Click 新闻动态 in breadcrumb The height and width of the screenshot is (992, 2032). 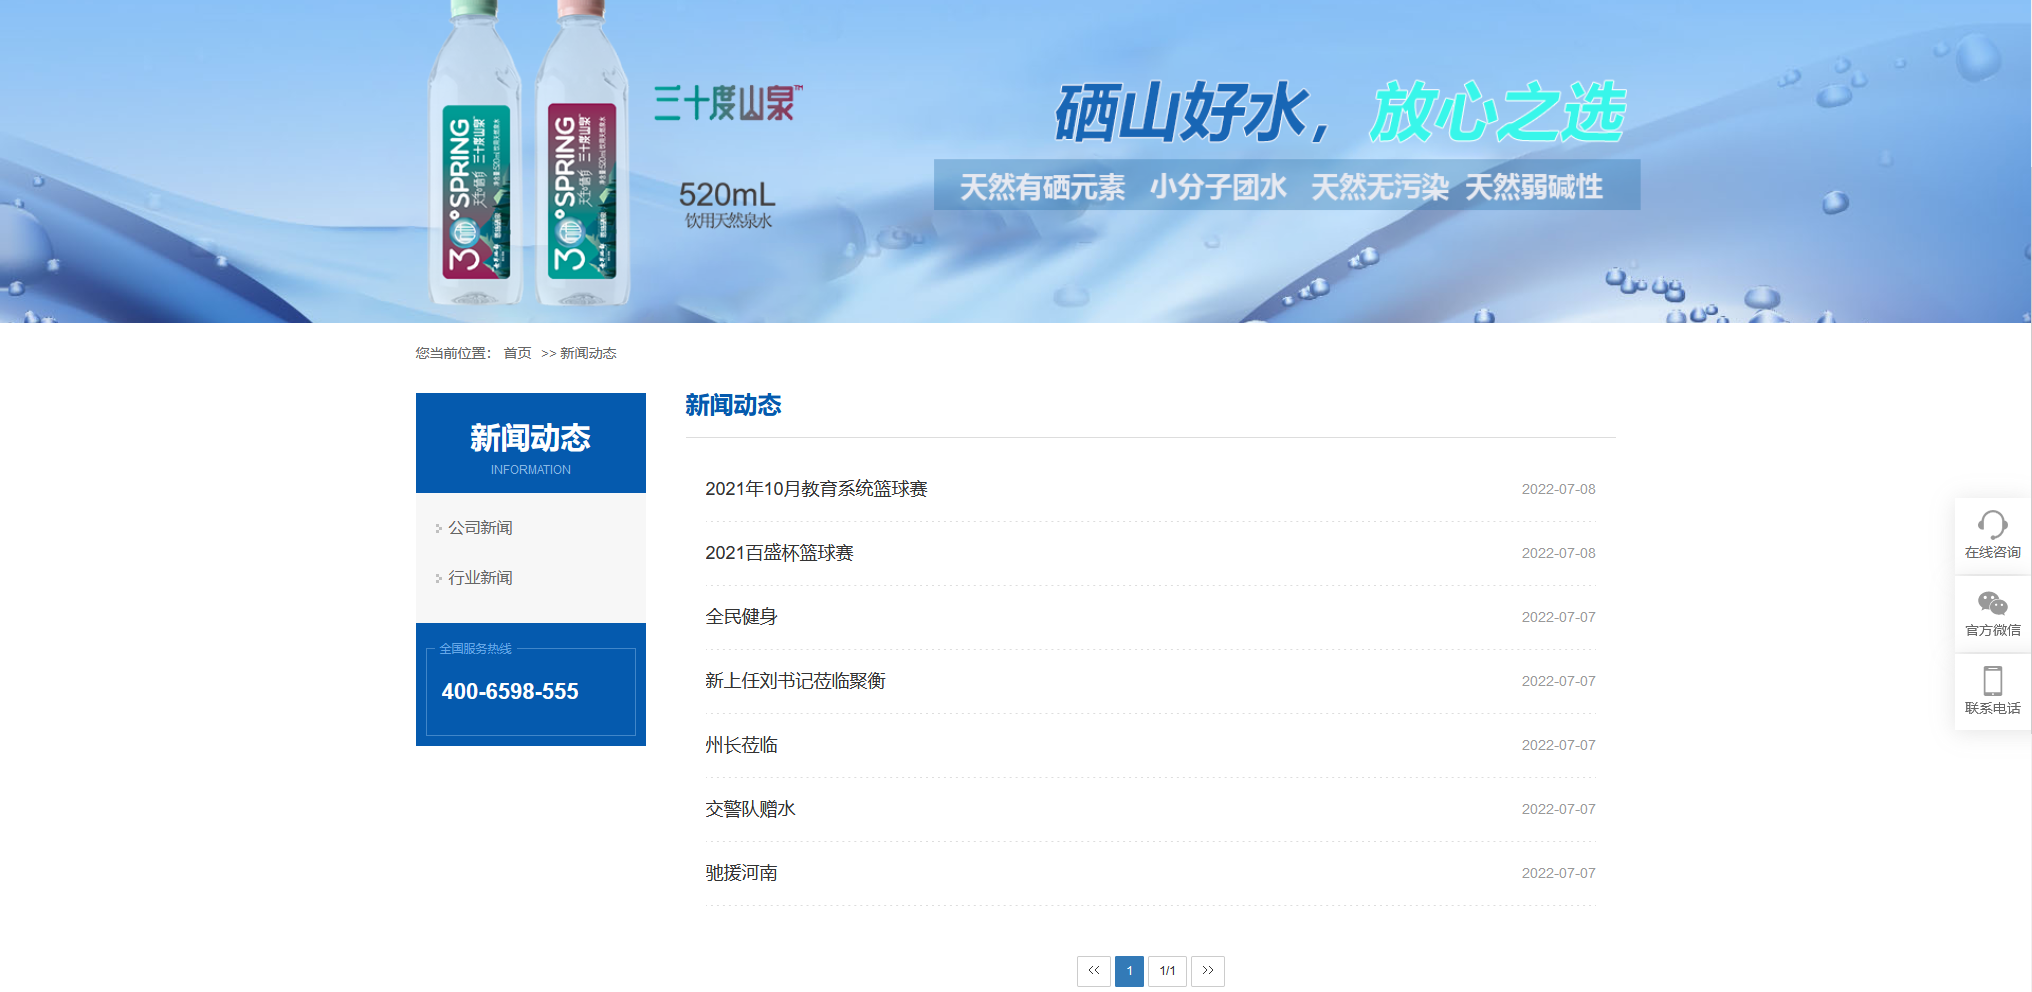coord(588,353)
